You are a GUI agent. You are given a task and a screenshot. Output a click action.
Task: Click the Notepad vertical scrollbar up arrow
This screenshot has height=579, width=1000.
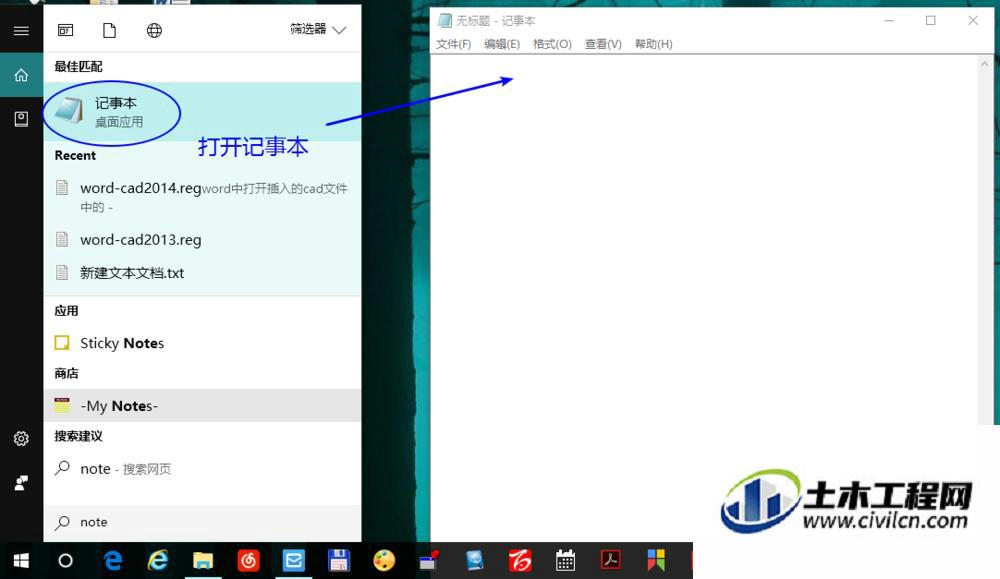[x=985, y=64]
